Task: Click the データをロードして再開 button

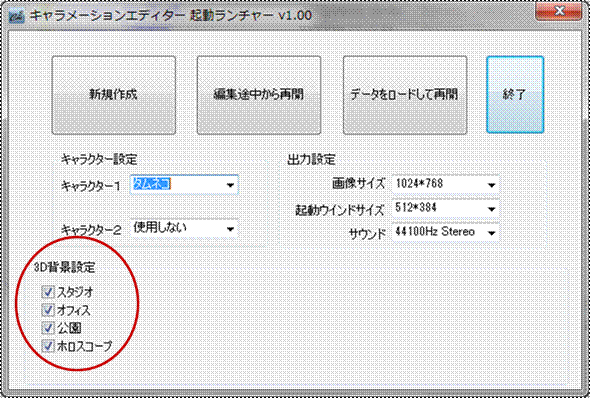Action: [x=405, y=95]
